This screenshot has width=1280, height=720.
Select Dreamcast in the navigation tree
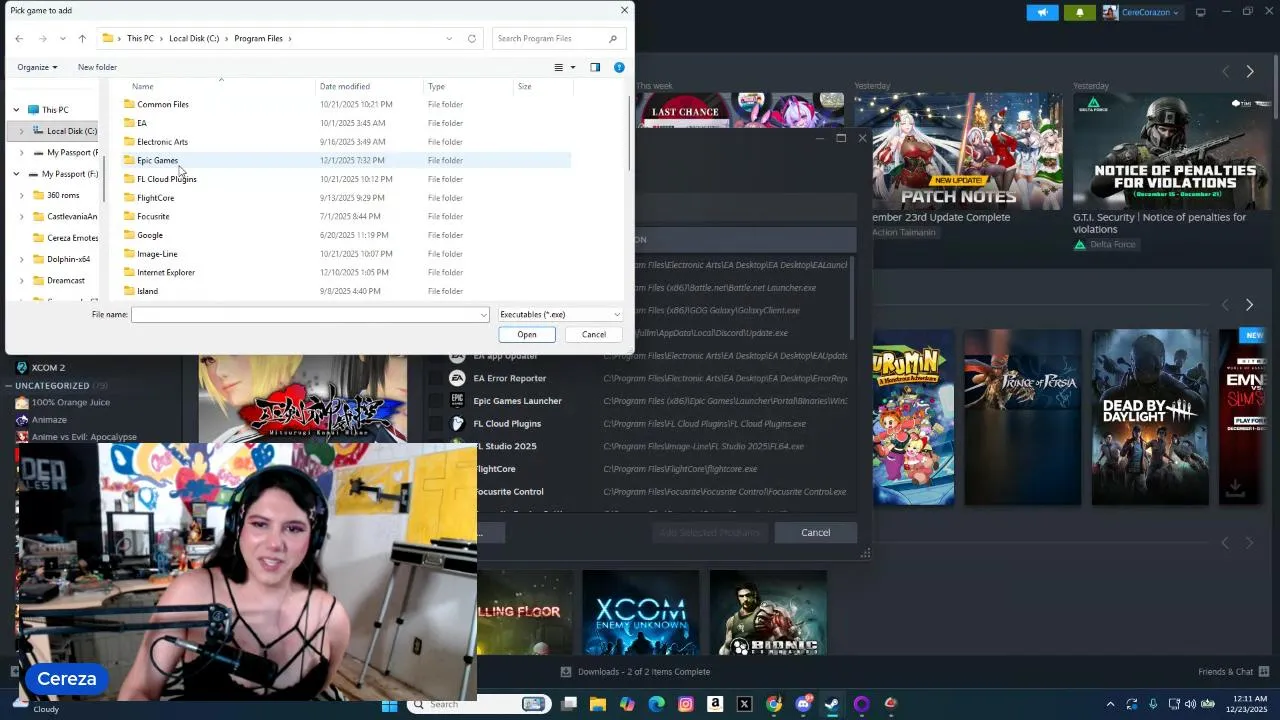[x=66, y=280]
